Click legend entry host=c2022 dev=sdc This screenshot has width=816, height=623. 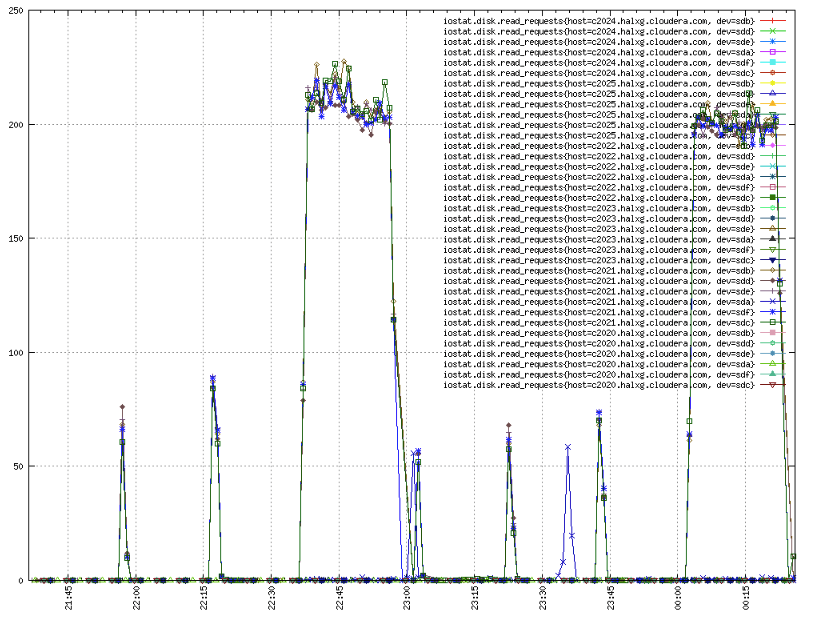pos(614,198)
